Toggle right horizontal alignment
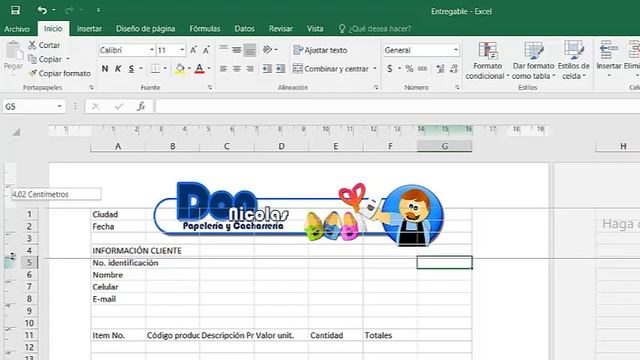Viewport: 640px width, 360px height. pyautogui.click(x=250, y=69)
